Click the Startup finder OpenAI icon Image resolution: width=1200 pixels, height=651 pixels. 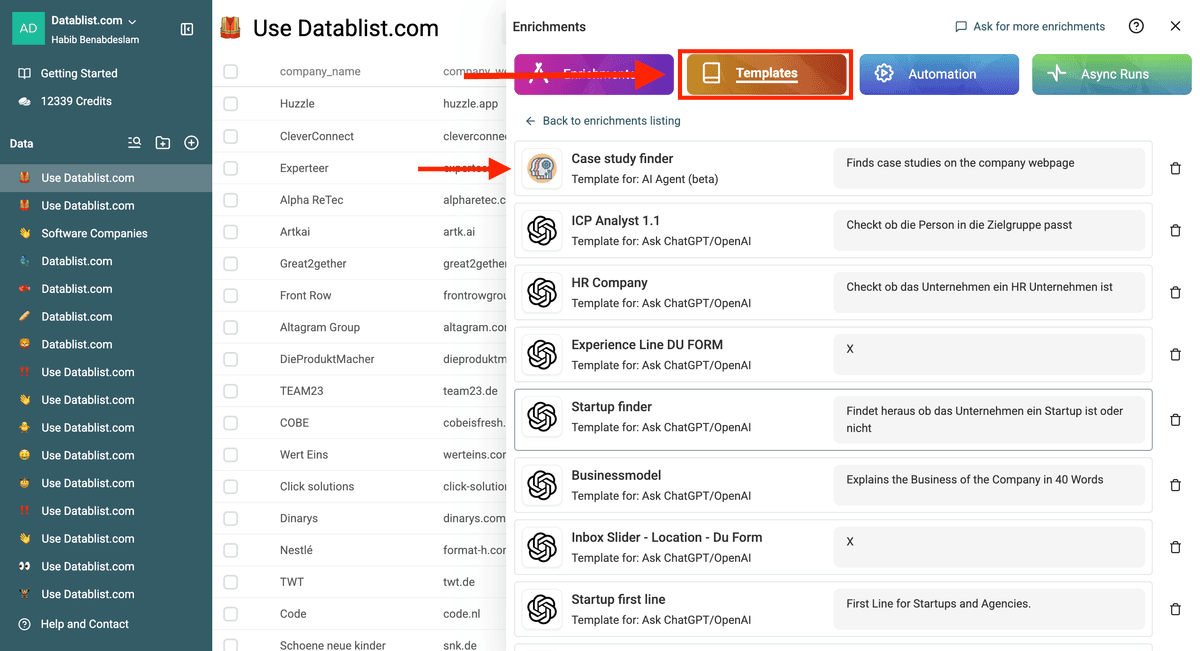point(542,417)
